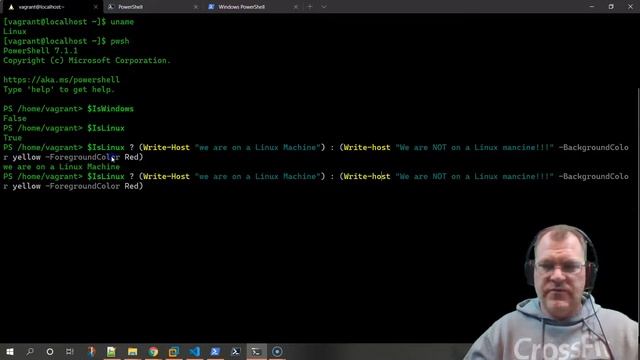Open the circular recorder app on taskbar

(277, 351)
